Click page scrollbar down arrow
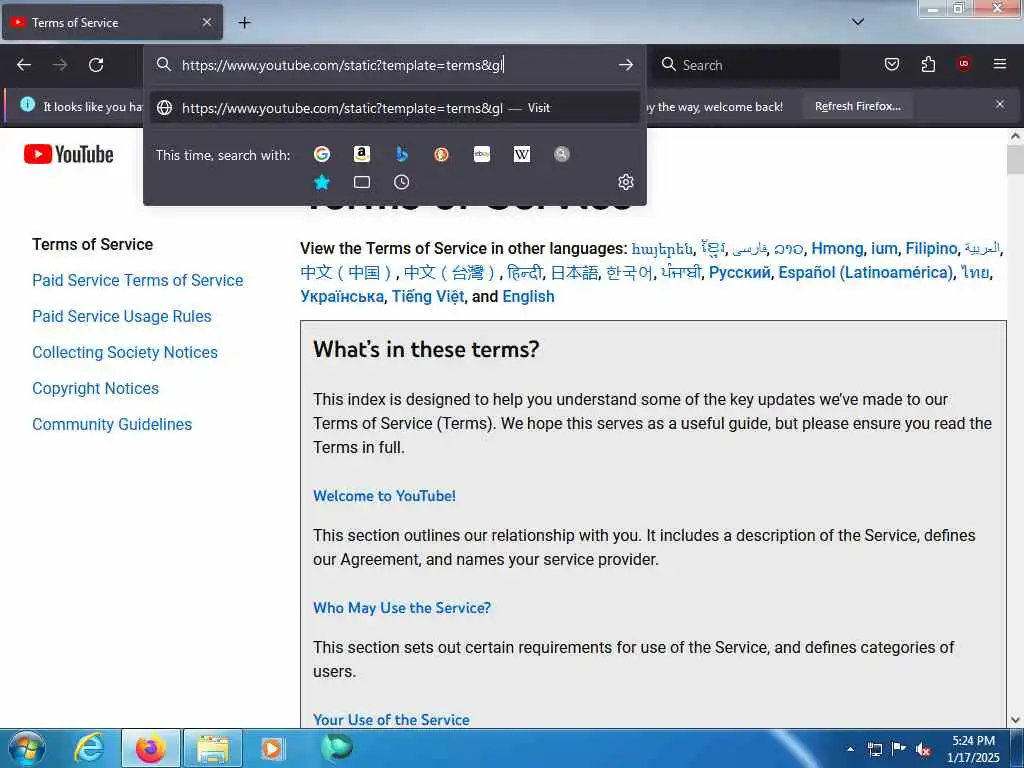Screen dimensions: 1024x768 tap(1015, 720)
